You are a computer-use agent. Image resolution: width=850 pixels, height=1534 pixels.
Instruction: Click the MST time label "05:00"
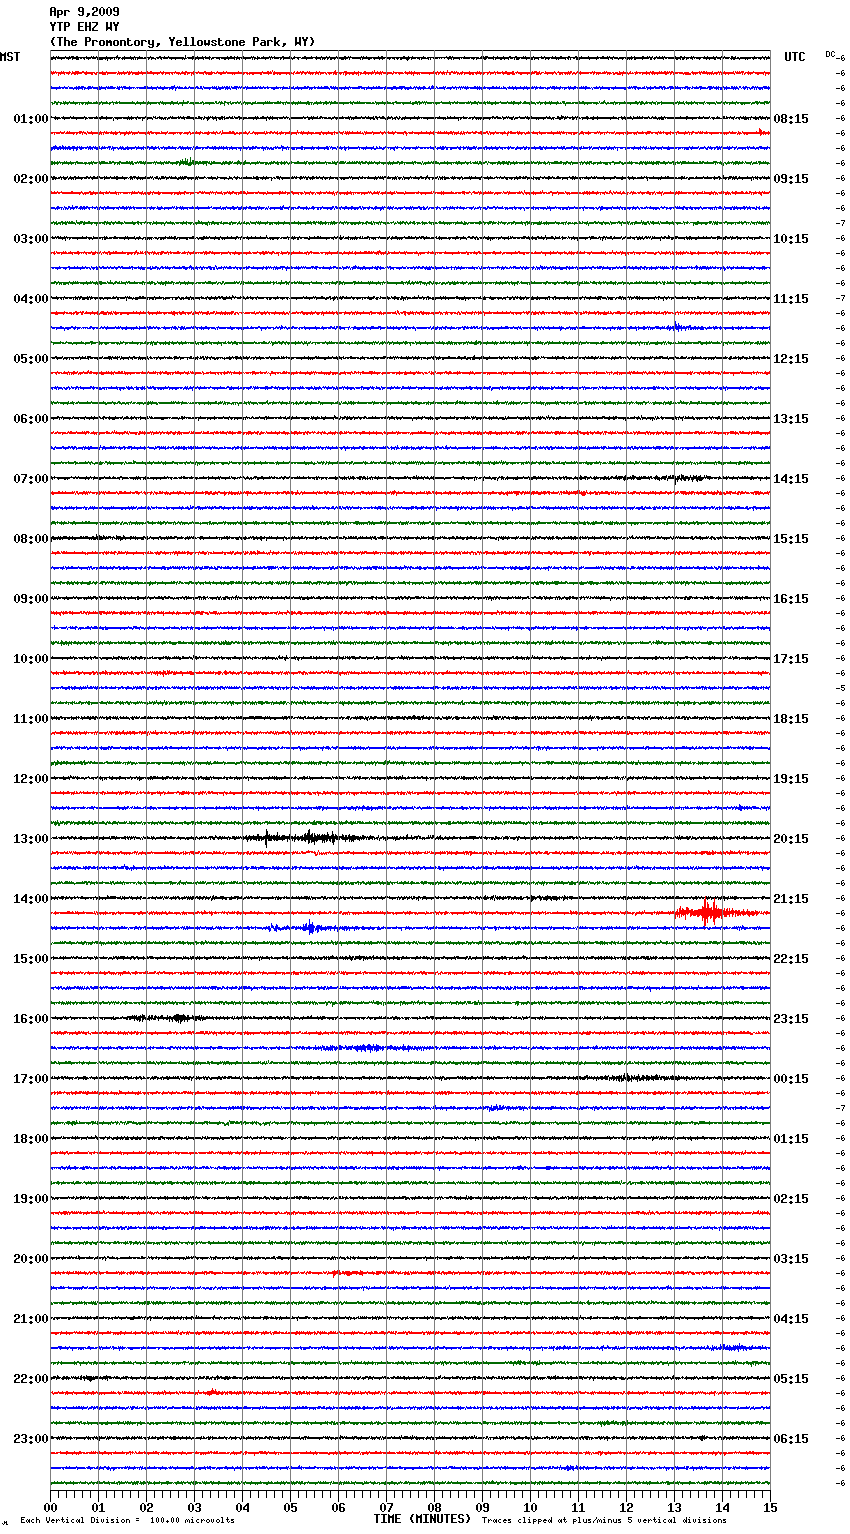tap(31, 359)
